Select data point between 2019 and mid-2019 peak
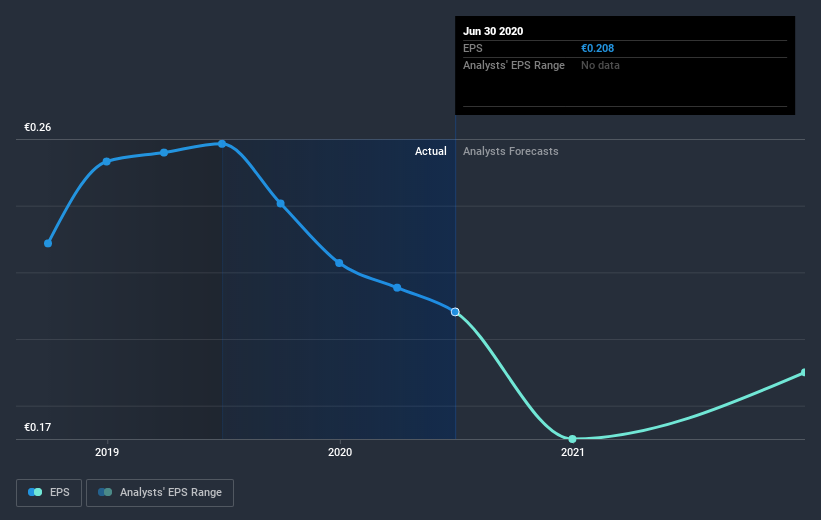The height and width of the screenshot is (520, 821). (x=164, y=152)
